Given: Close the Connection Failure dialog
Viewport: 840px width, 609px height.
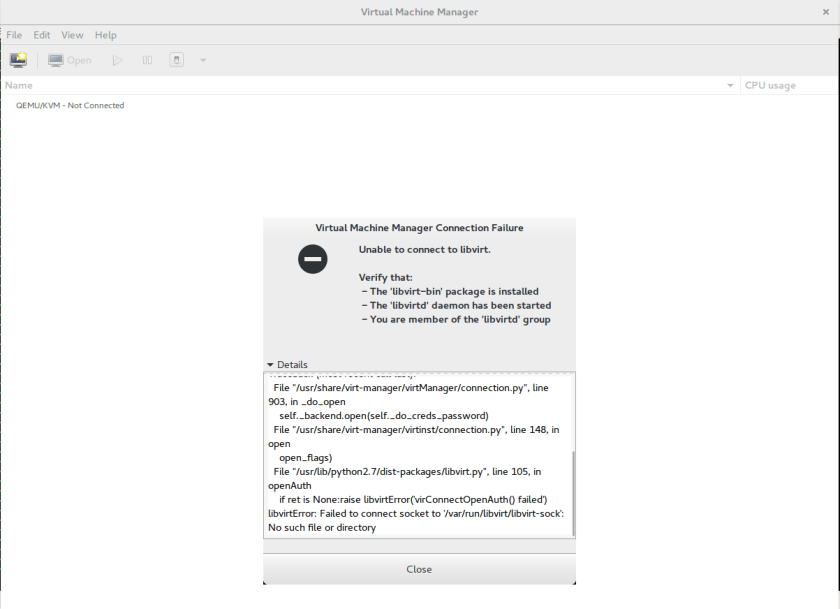Looking at the screenshot, I should (419, 569).
